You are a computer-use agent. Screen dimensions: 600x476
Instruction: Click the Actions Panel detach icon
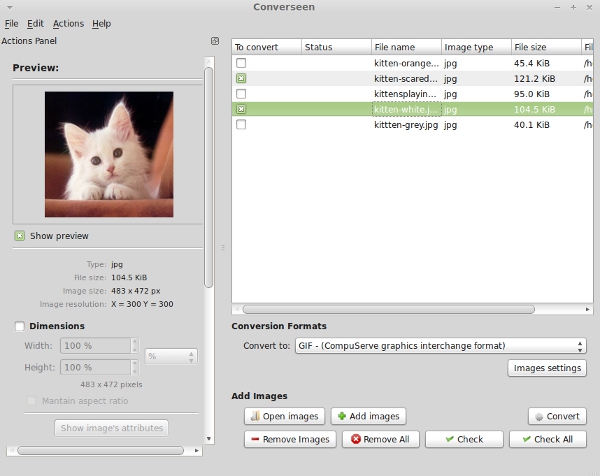click(x=215, y=41)
